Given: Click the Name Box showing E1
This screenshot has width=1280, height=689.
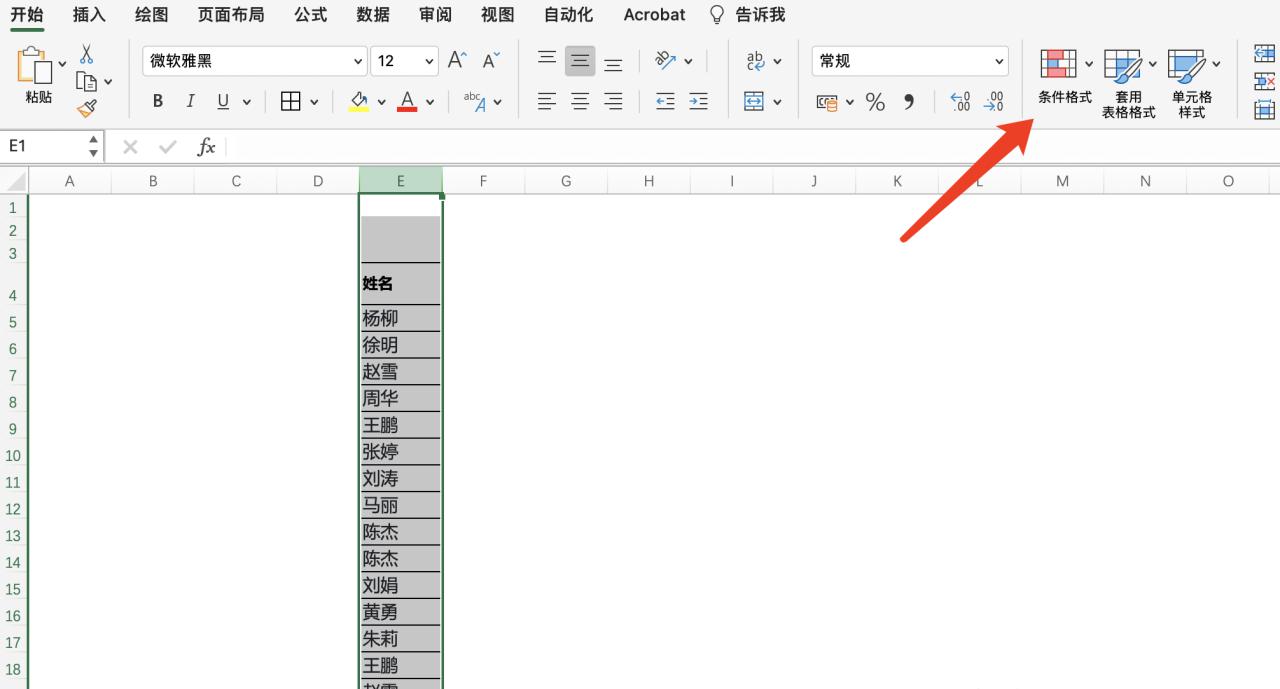Looking at the screenshot, I should [45, 146].
